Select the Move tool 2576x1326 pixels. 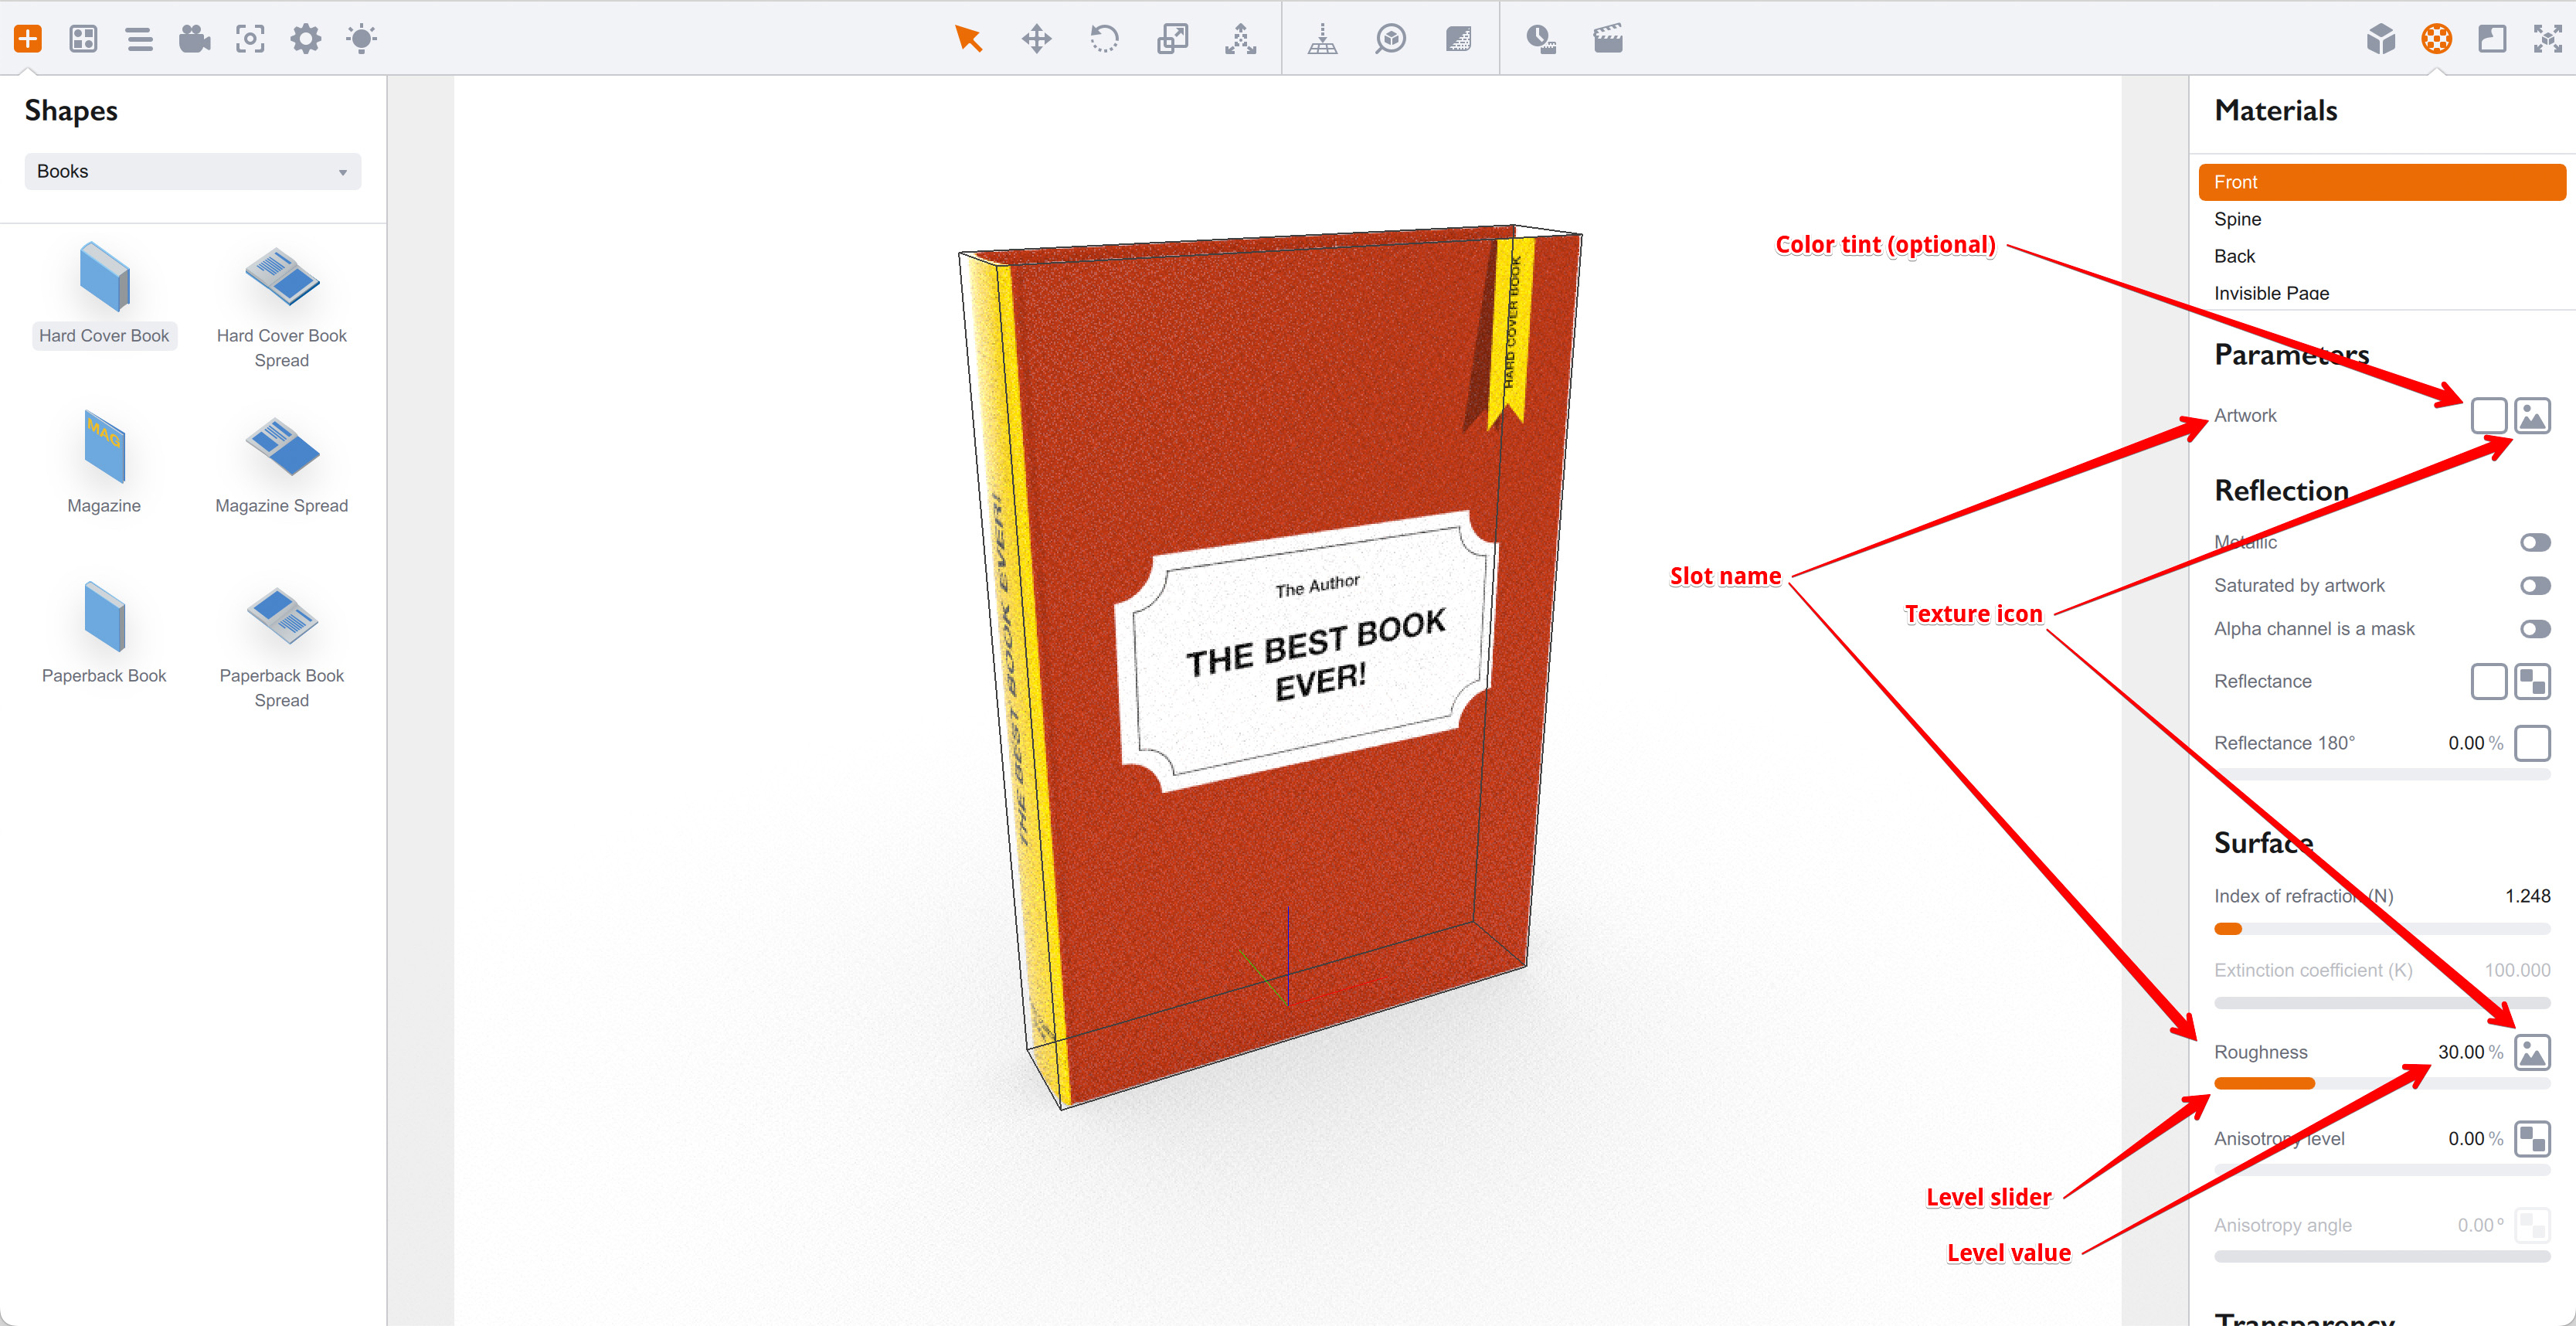[x=1037, y=38]
